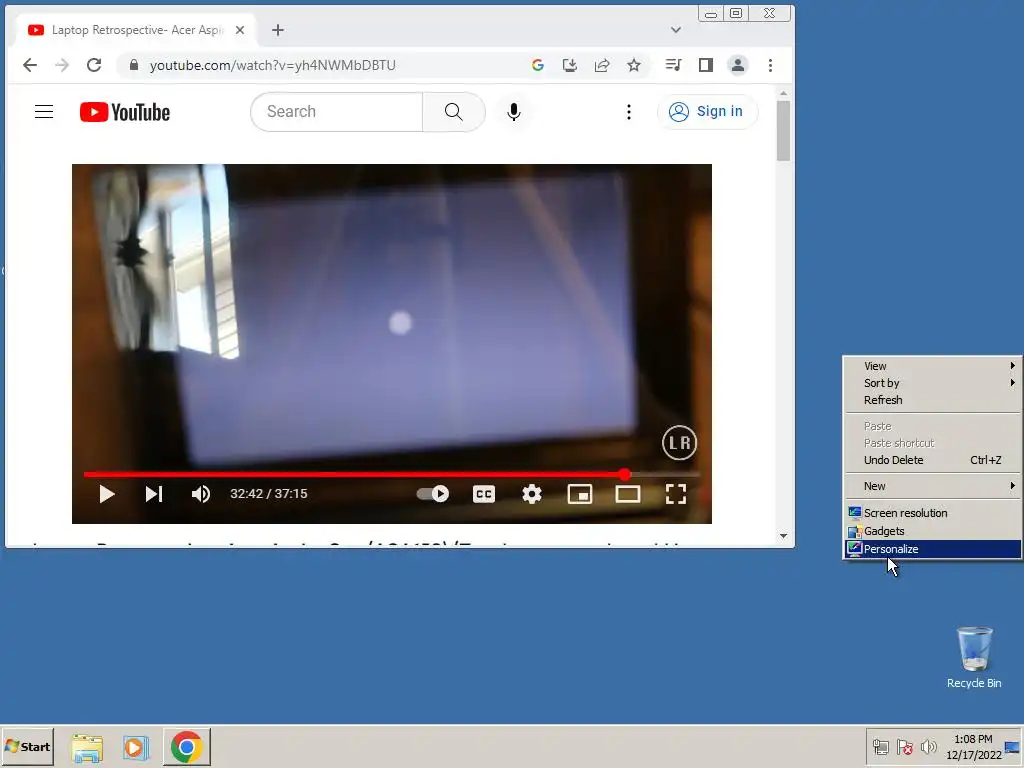1024x768 pixels.
Task: Skip to the next video
Action: [153, 494]
